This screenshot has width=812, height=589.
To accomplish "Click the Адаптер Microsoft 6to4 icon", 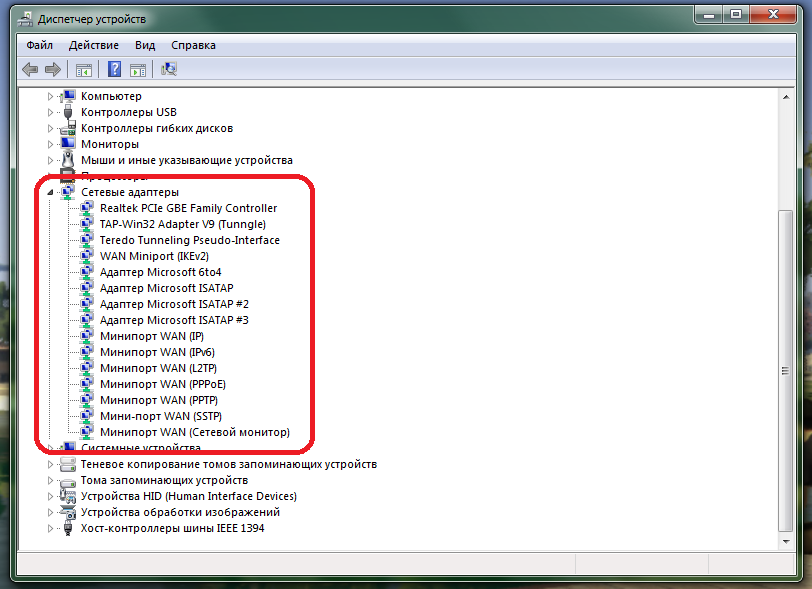I will [87, 272].
